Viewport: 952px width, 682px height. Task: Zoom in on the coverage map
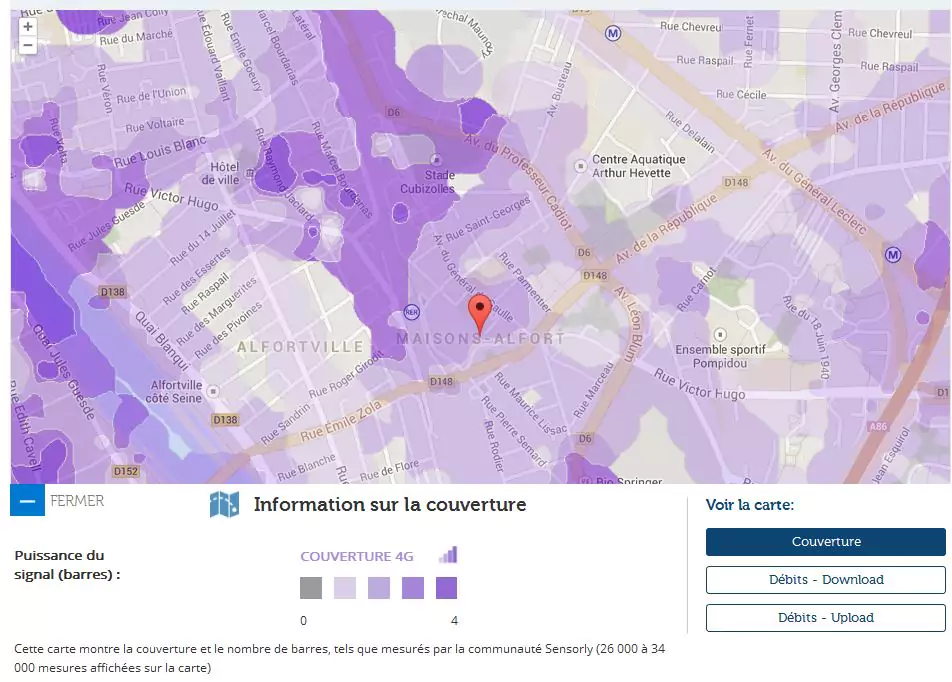pos(28,27)
